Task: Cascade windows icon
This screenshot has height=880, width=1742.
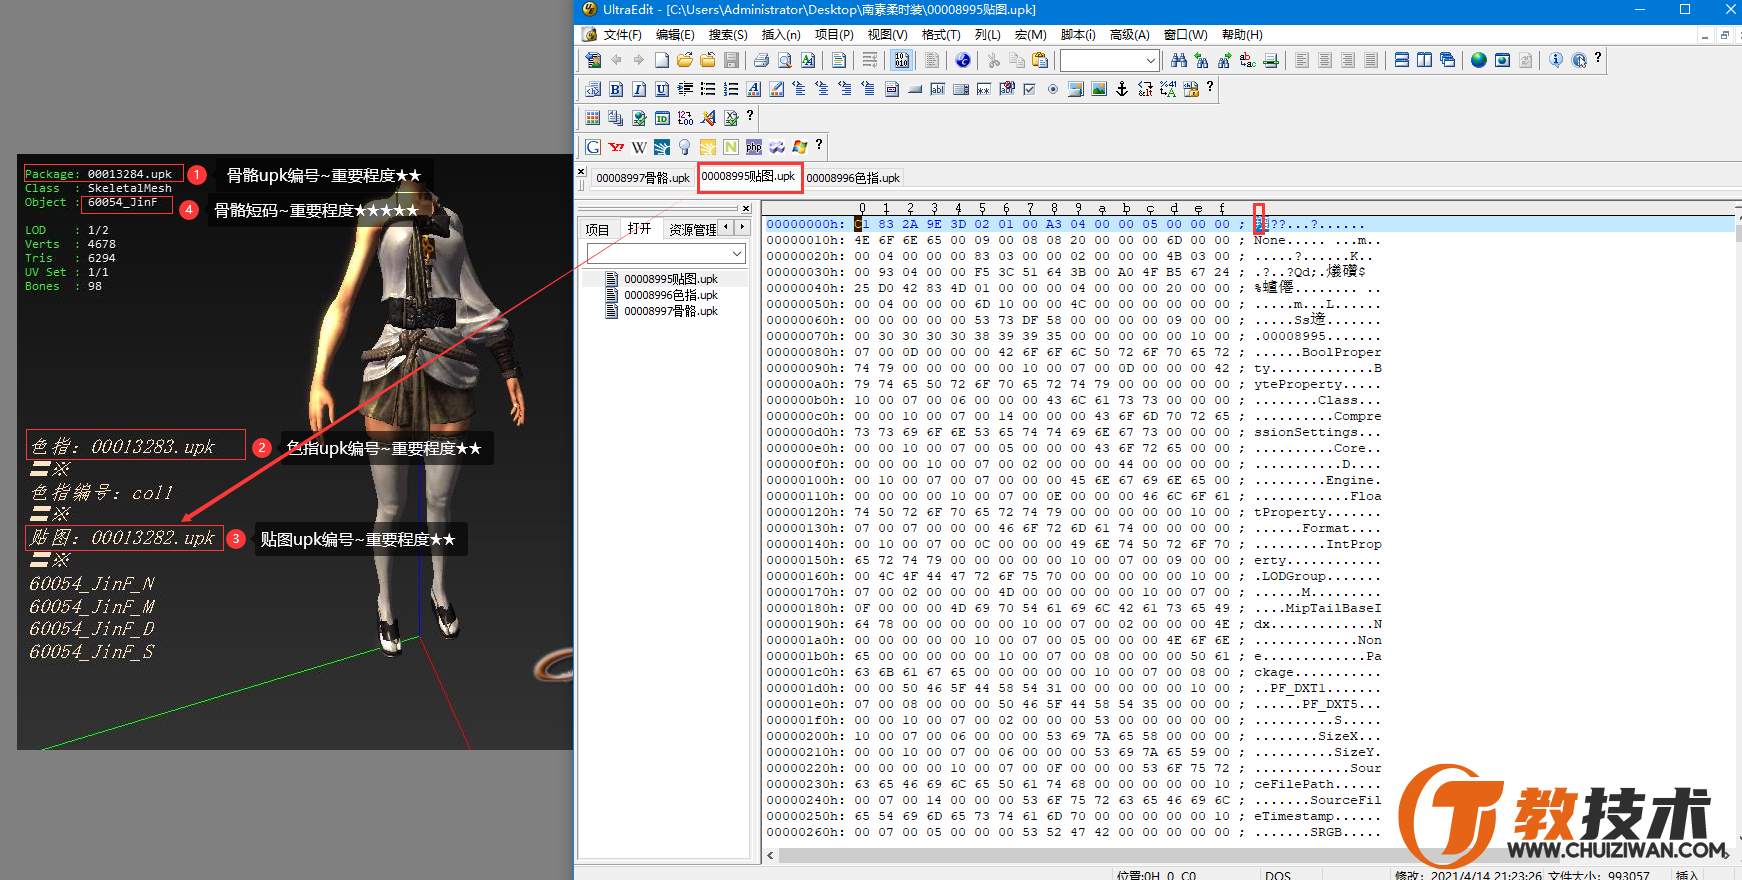Action: point(1448,61)
